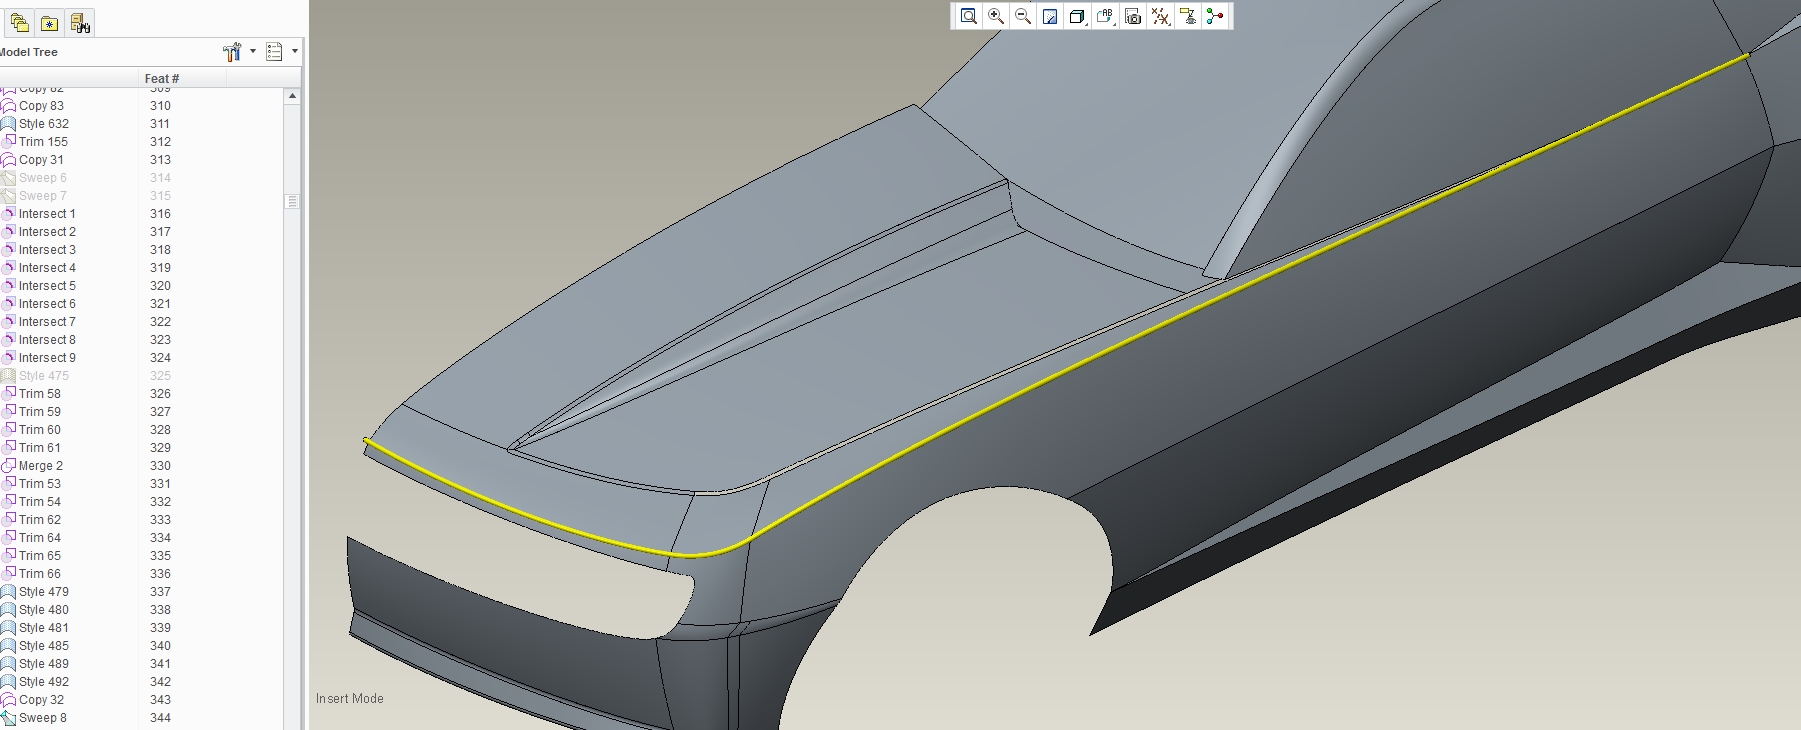Switch to the Favorites folder tab

coord(49,22)
